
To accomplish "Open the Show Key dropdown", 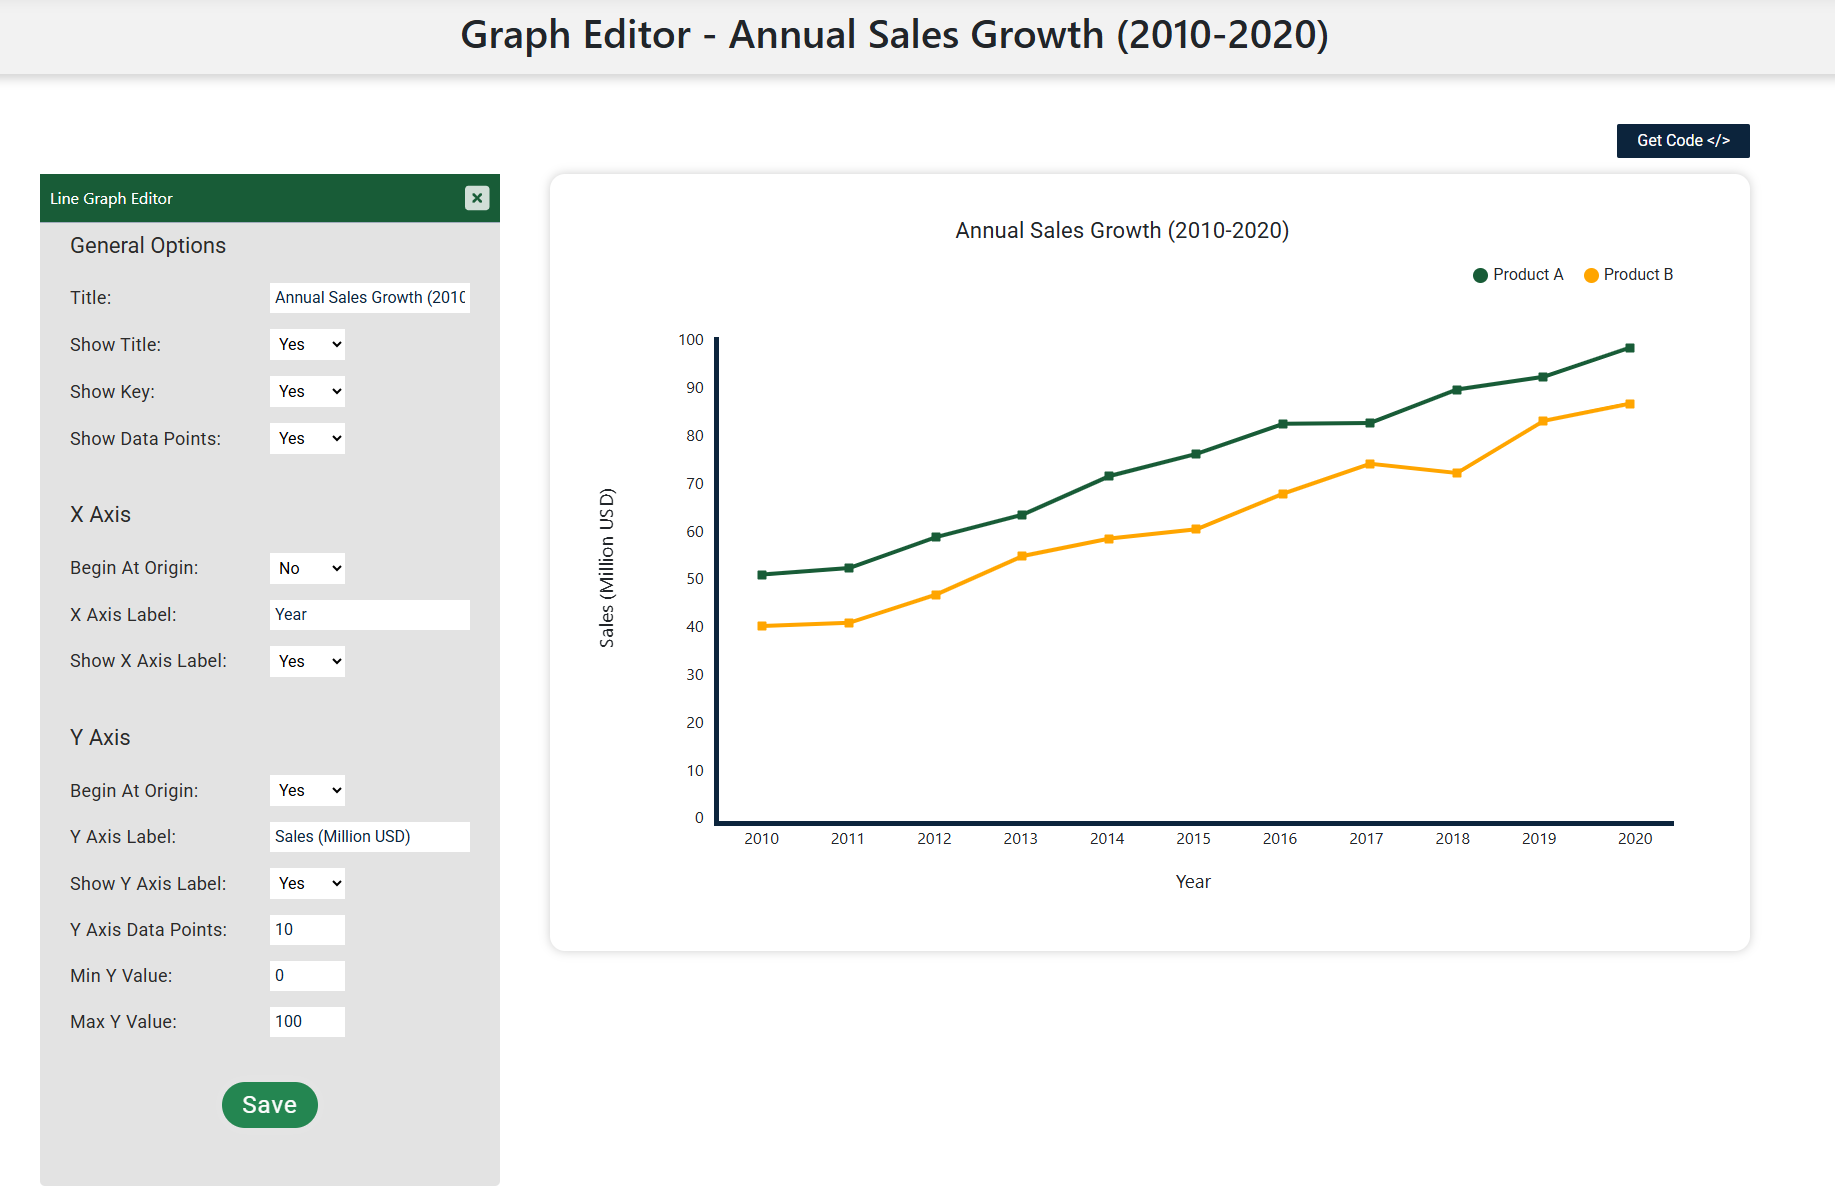I will click(307, 392).
